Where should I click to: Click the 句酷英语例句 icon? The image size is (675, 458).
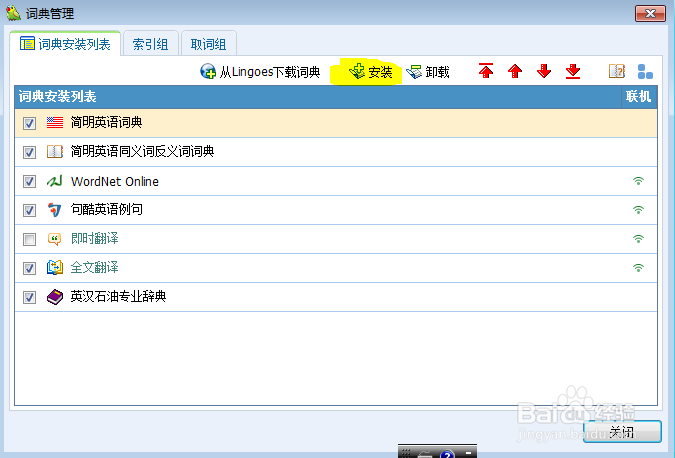point(55,210)
